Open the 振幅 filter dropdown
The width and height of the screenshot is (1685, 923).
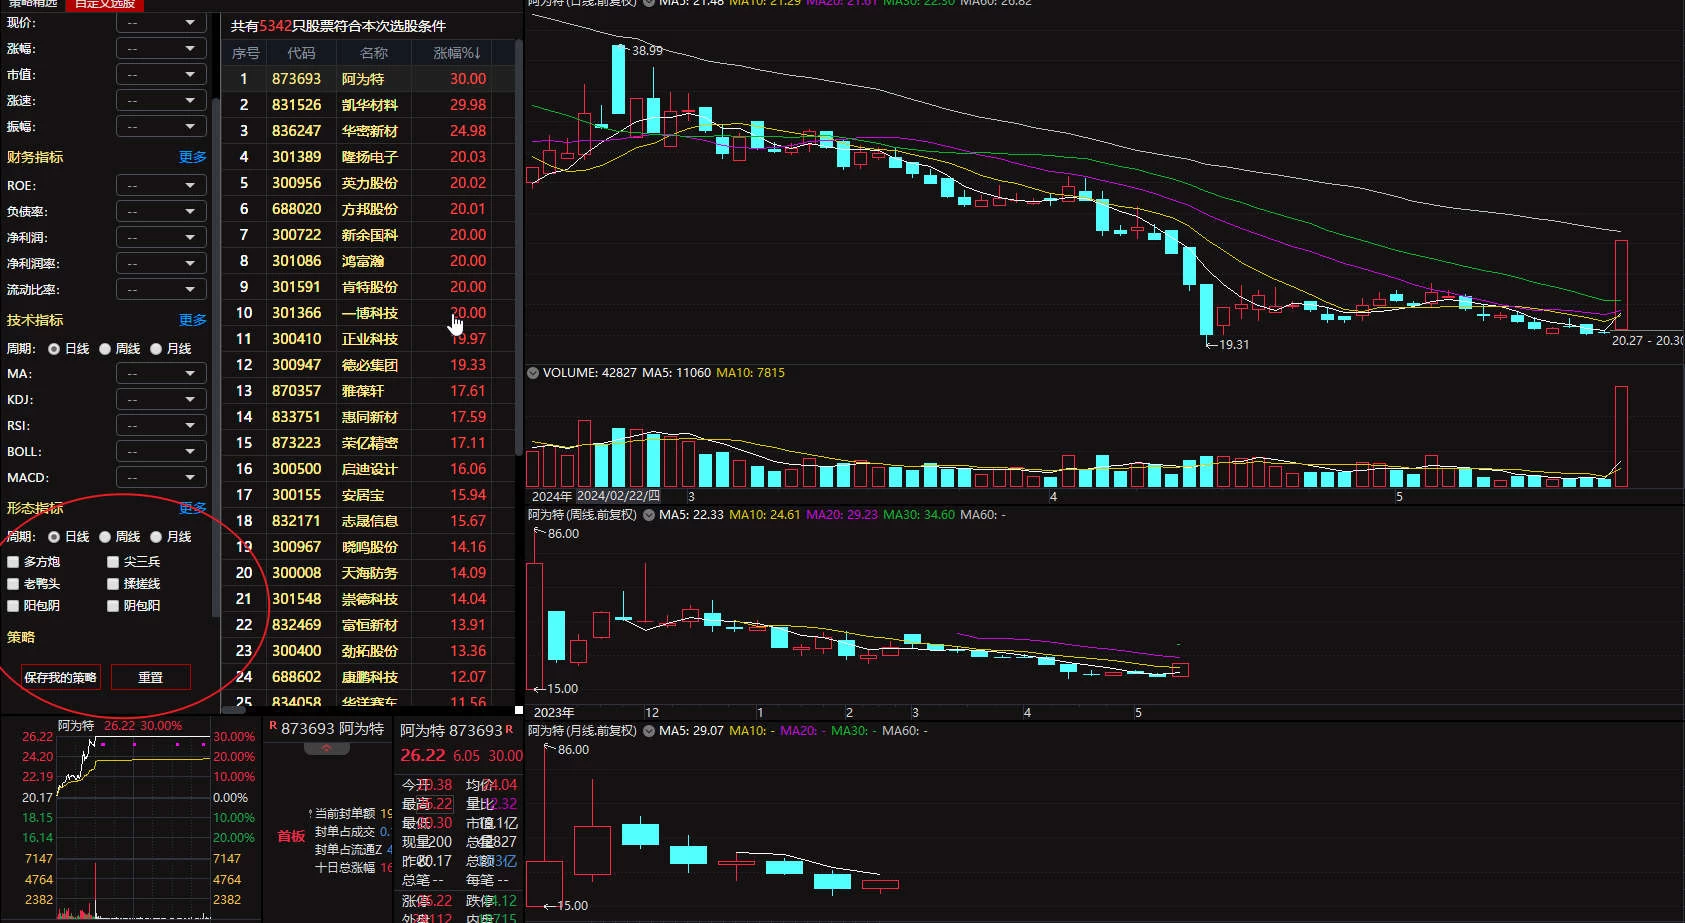point(161,126)
